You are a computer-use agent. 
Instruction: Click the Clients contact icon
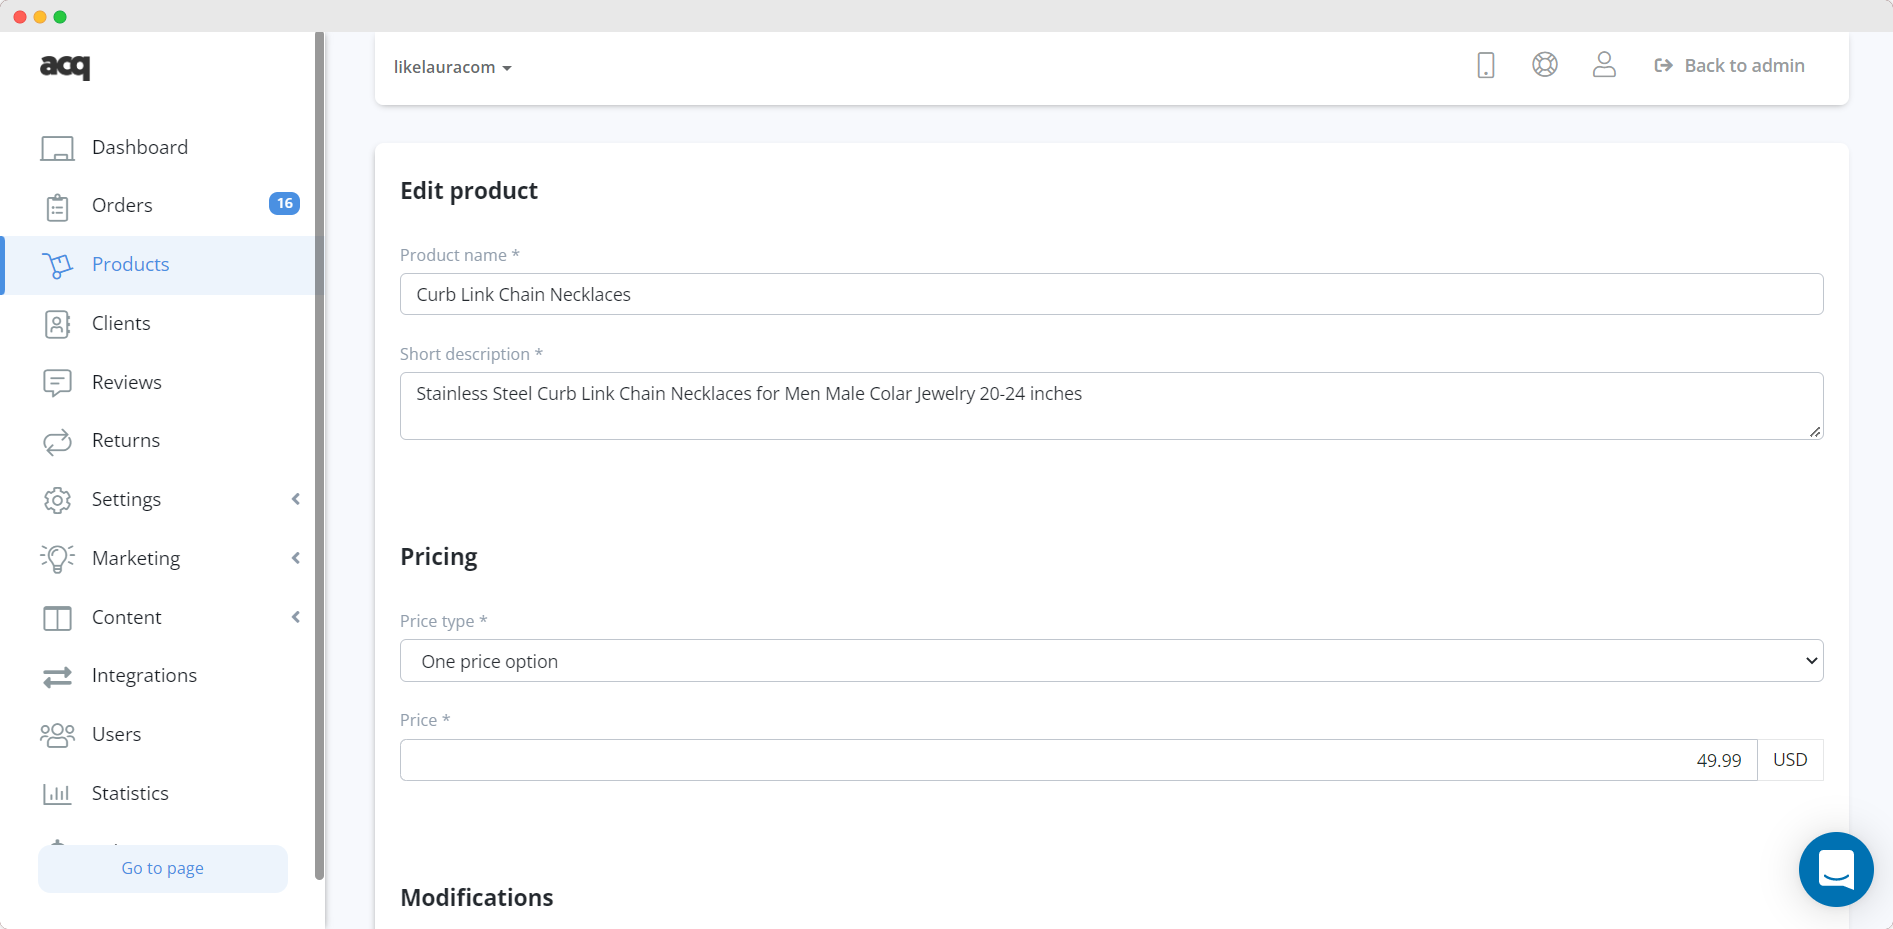[x=57, y=324]
